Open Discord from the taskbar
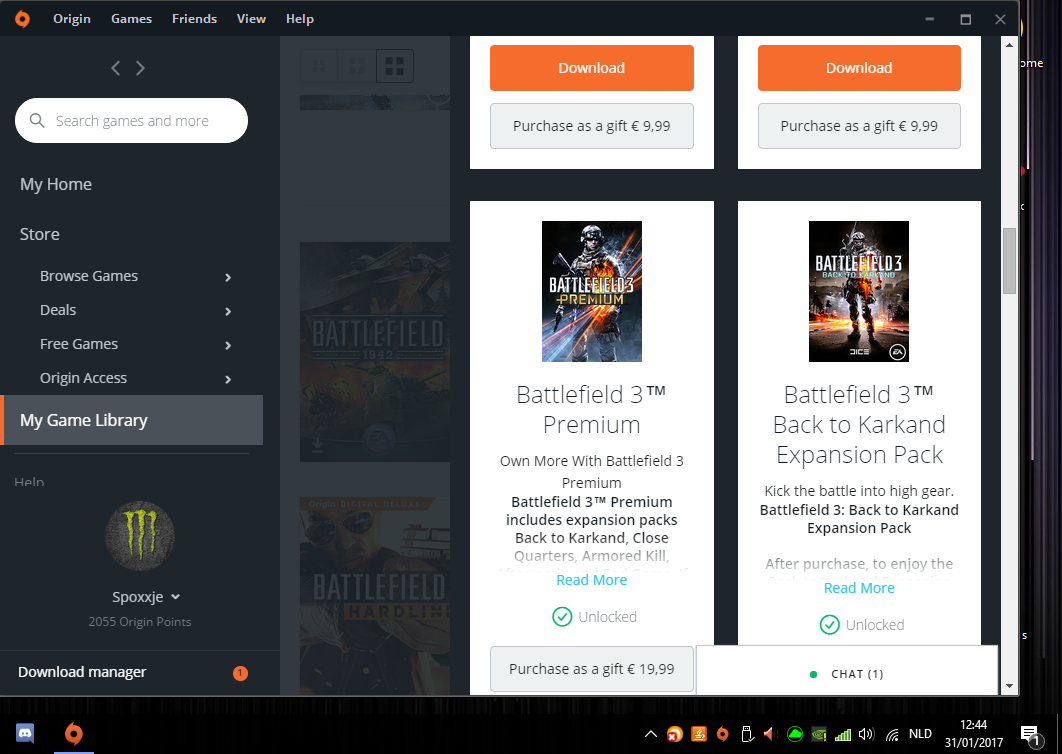The height and width of the screenshot is (754, 1062). [25, 734]
